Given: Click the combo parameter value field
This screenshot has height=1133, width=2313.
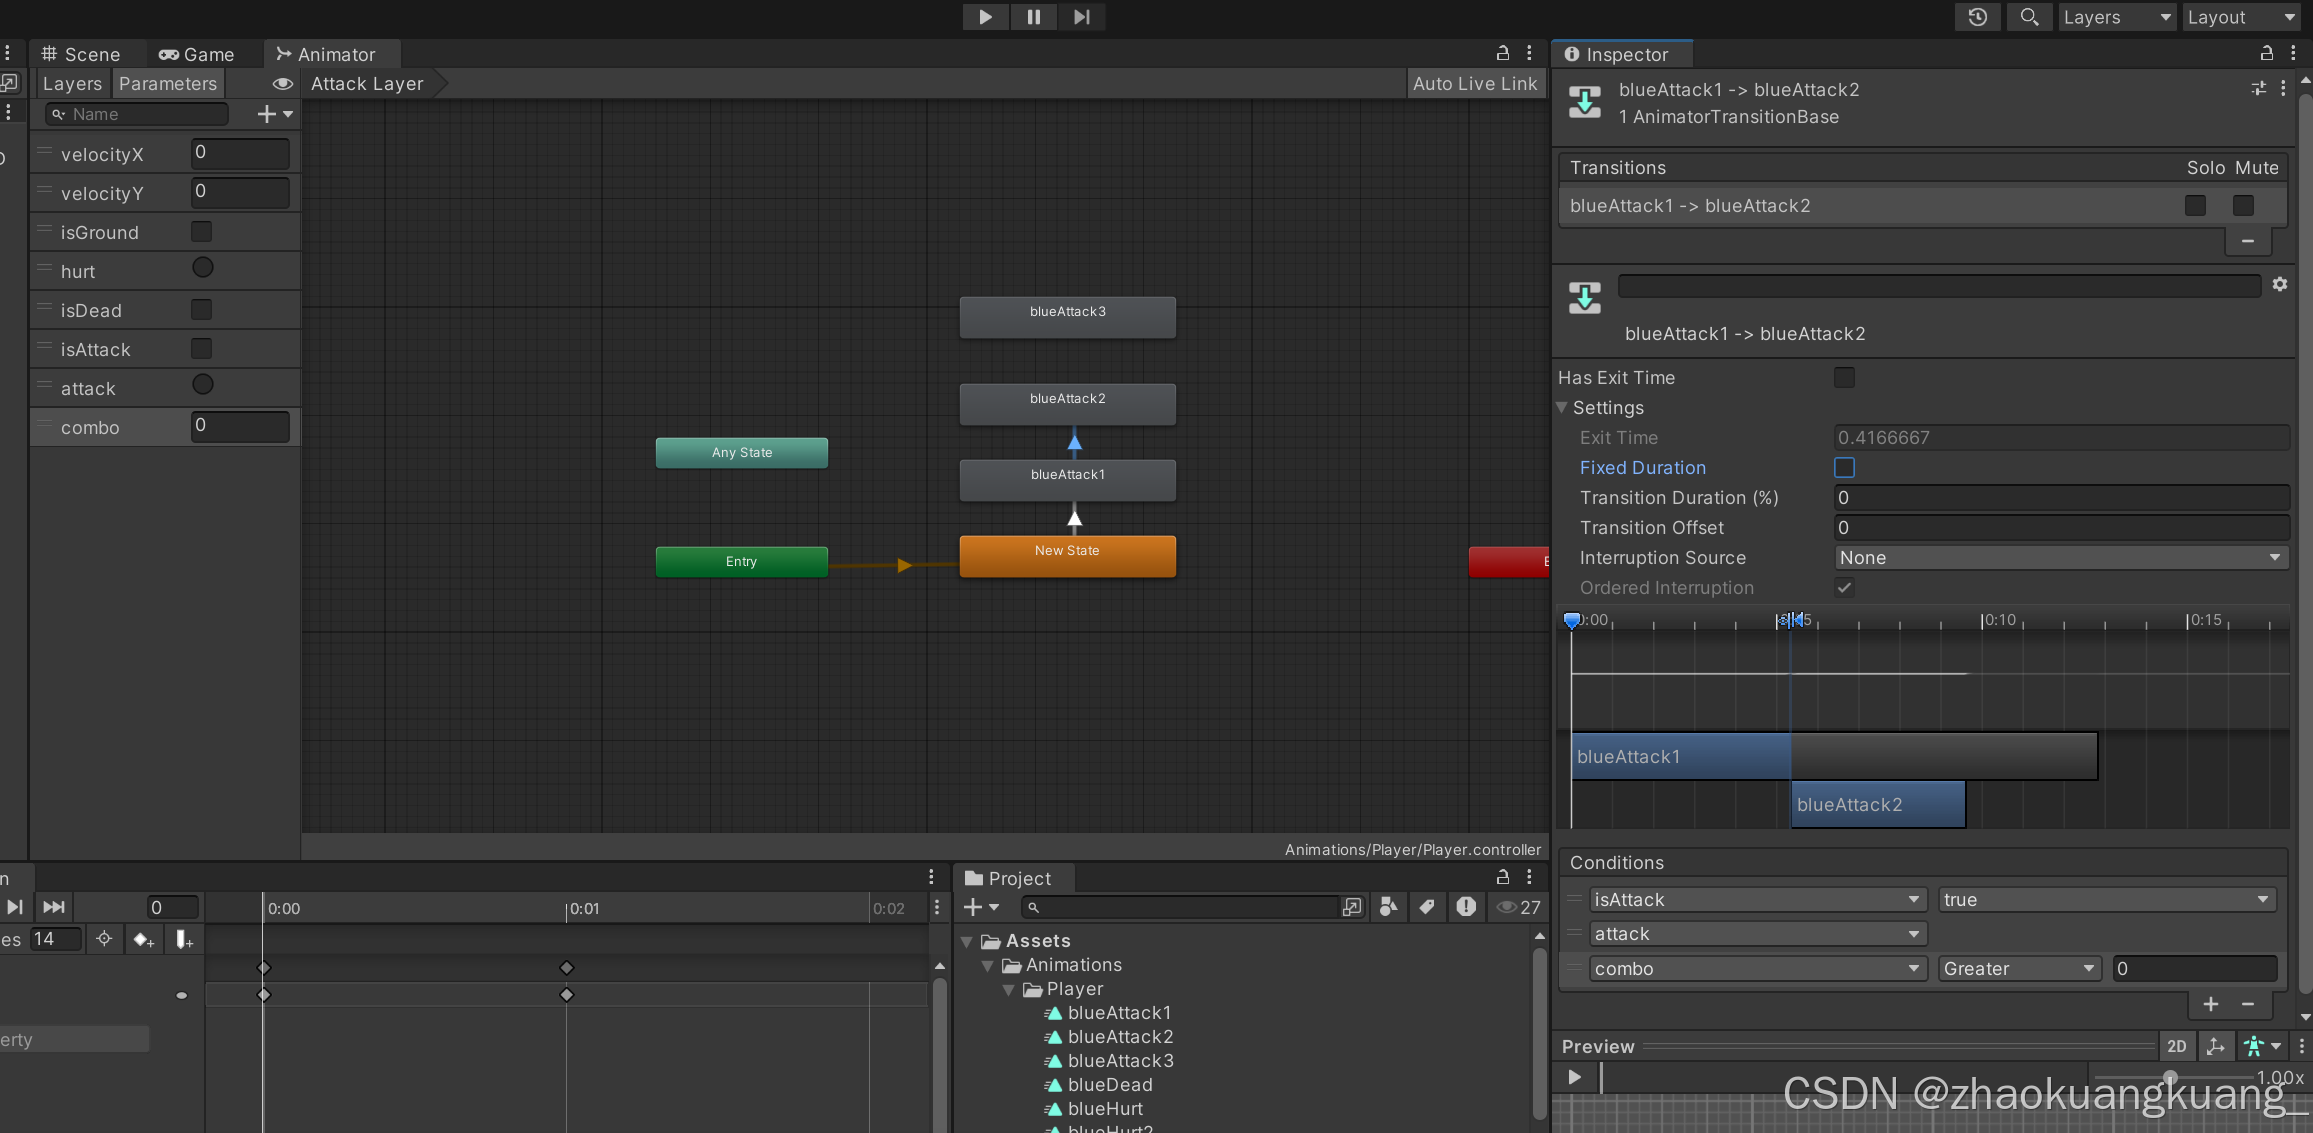Looking at the screenshot, I should (x=240, y=426).
